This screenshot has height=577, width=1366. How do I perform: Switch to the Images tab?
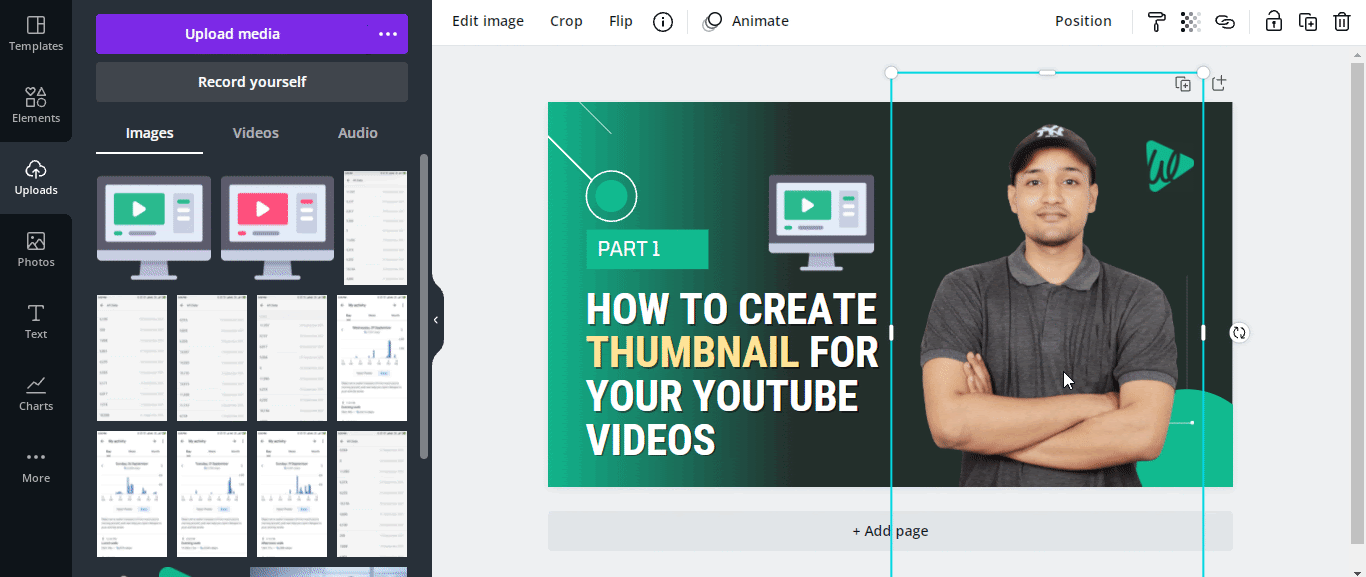149,133
